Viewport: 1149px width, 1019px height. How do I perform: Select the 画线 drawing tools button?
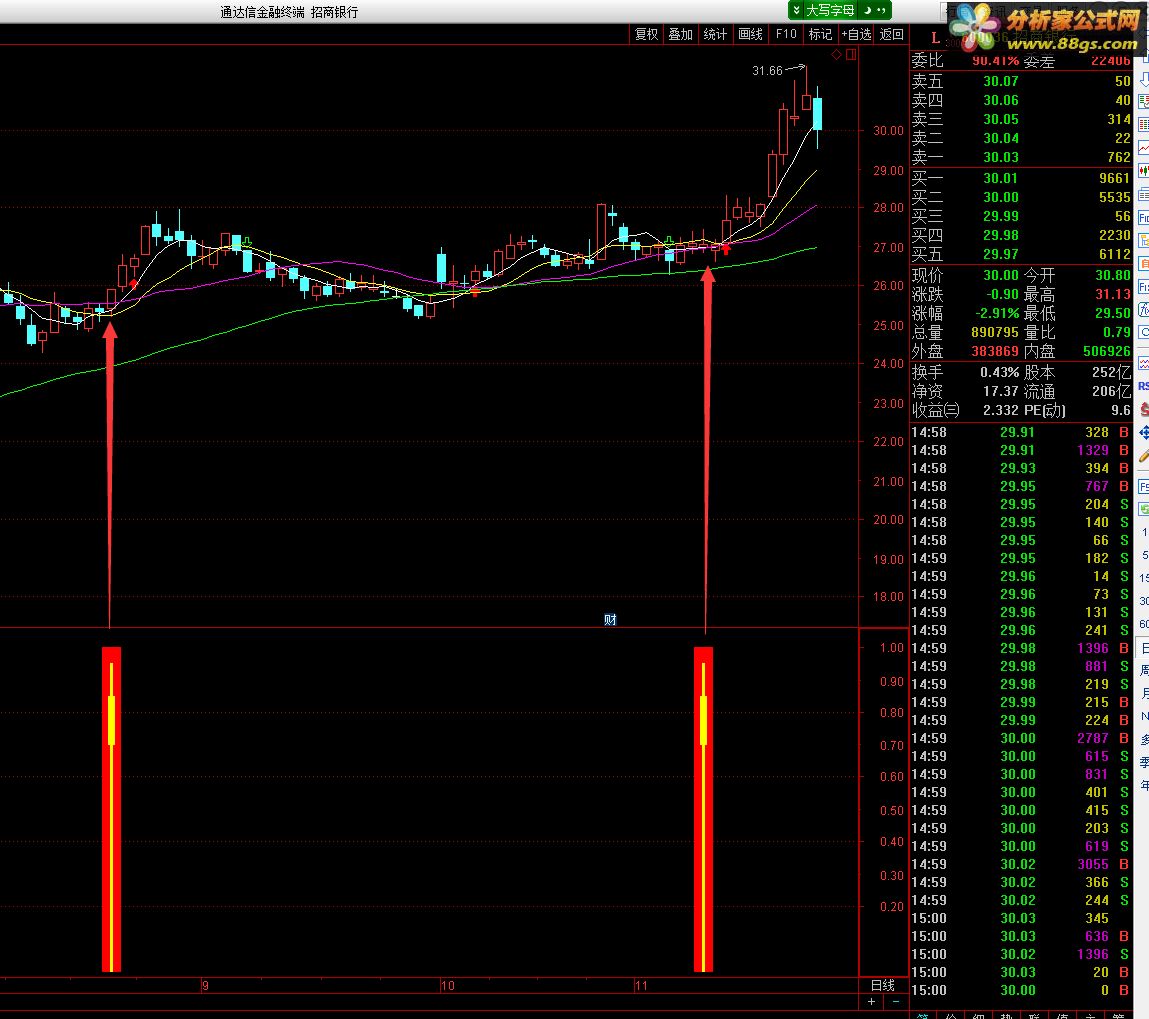coord(750,34)
